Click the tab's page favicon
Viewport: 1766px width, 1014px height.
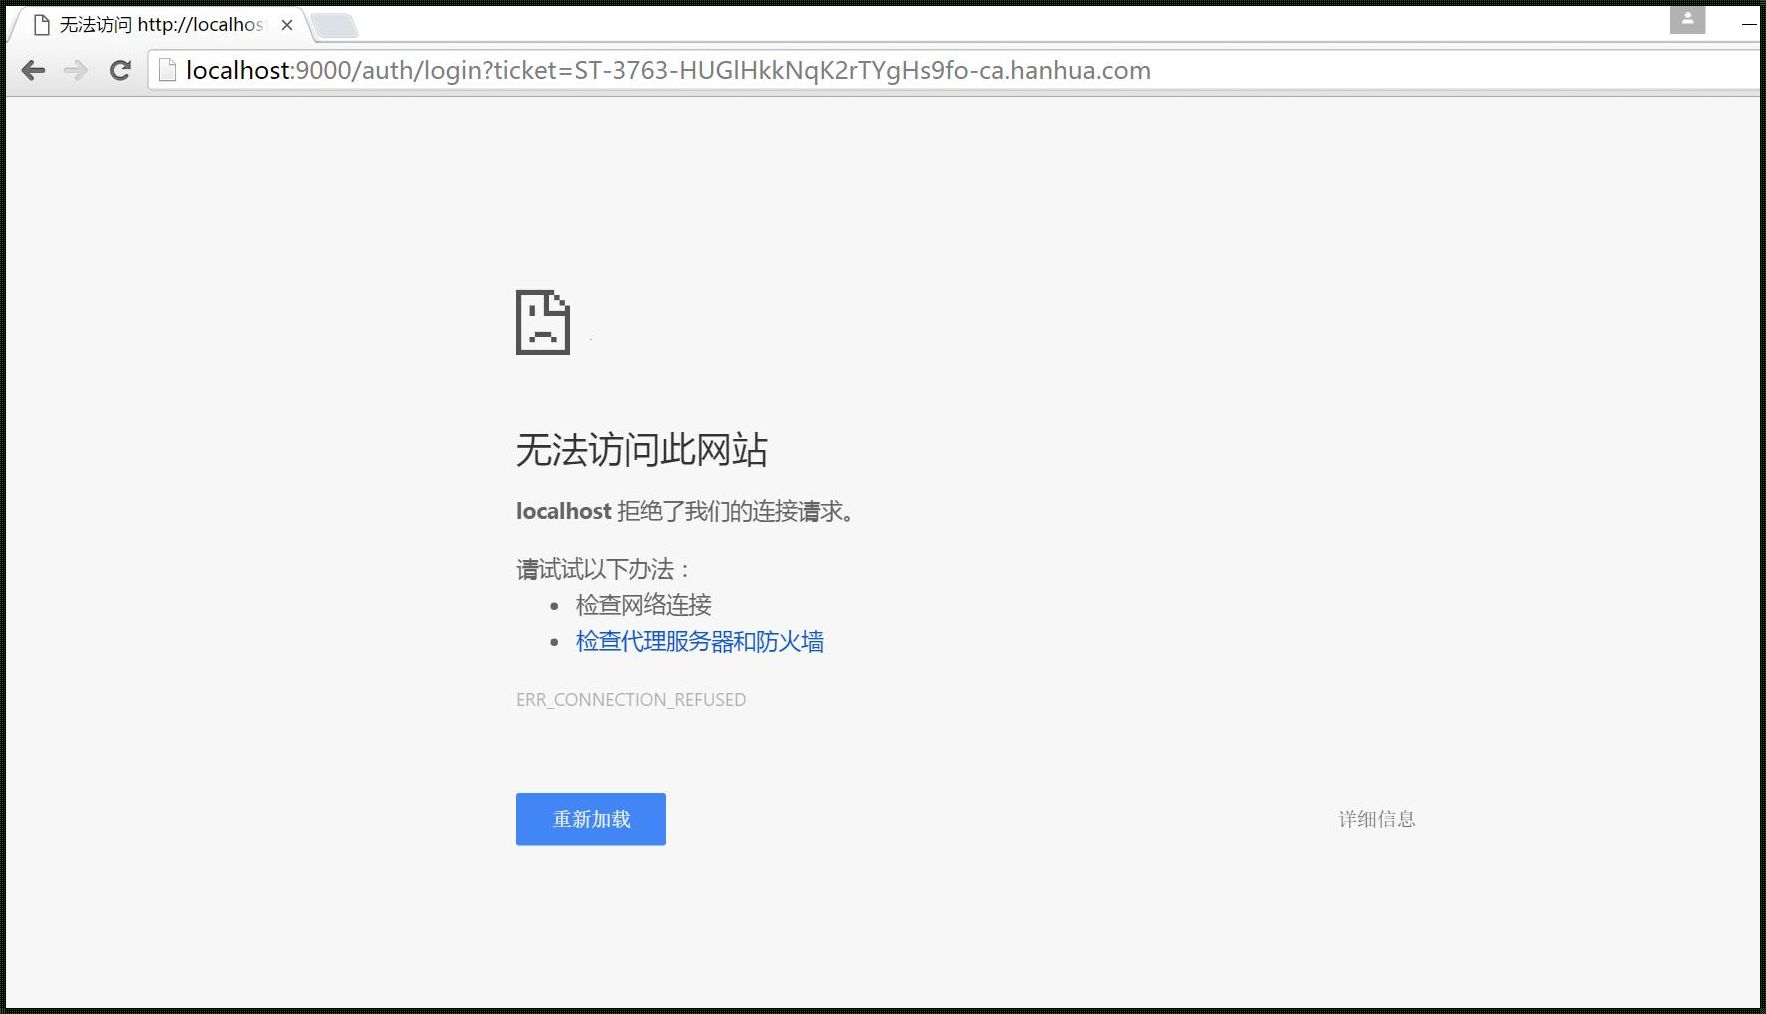coord(42,25)
